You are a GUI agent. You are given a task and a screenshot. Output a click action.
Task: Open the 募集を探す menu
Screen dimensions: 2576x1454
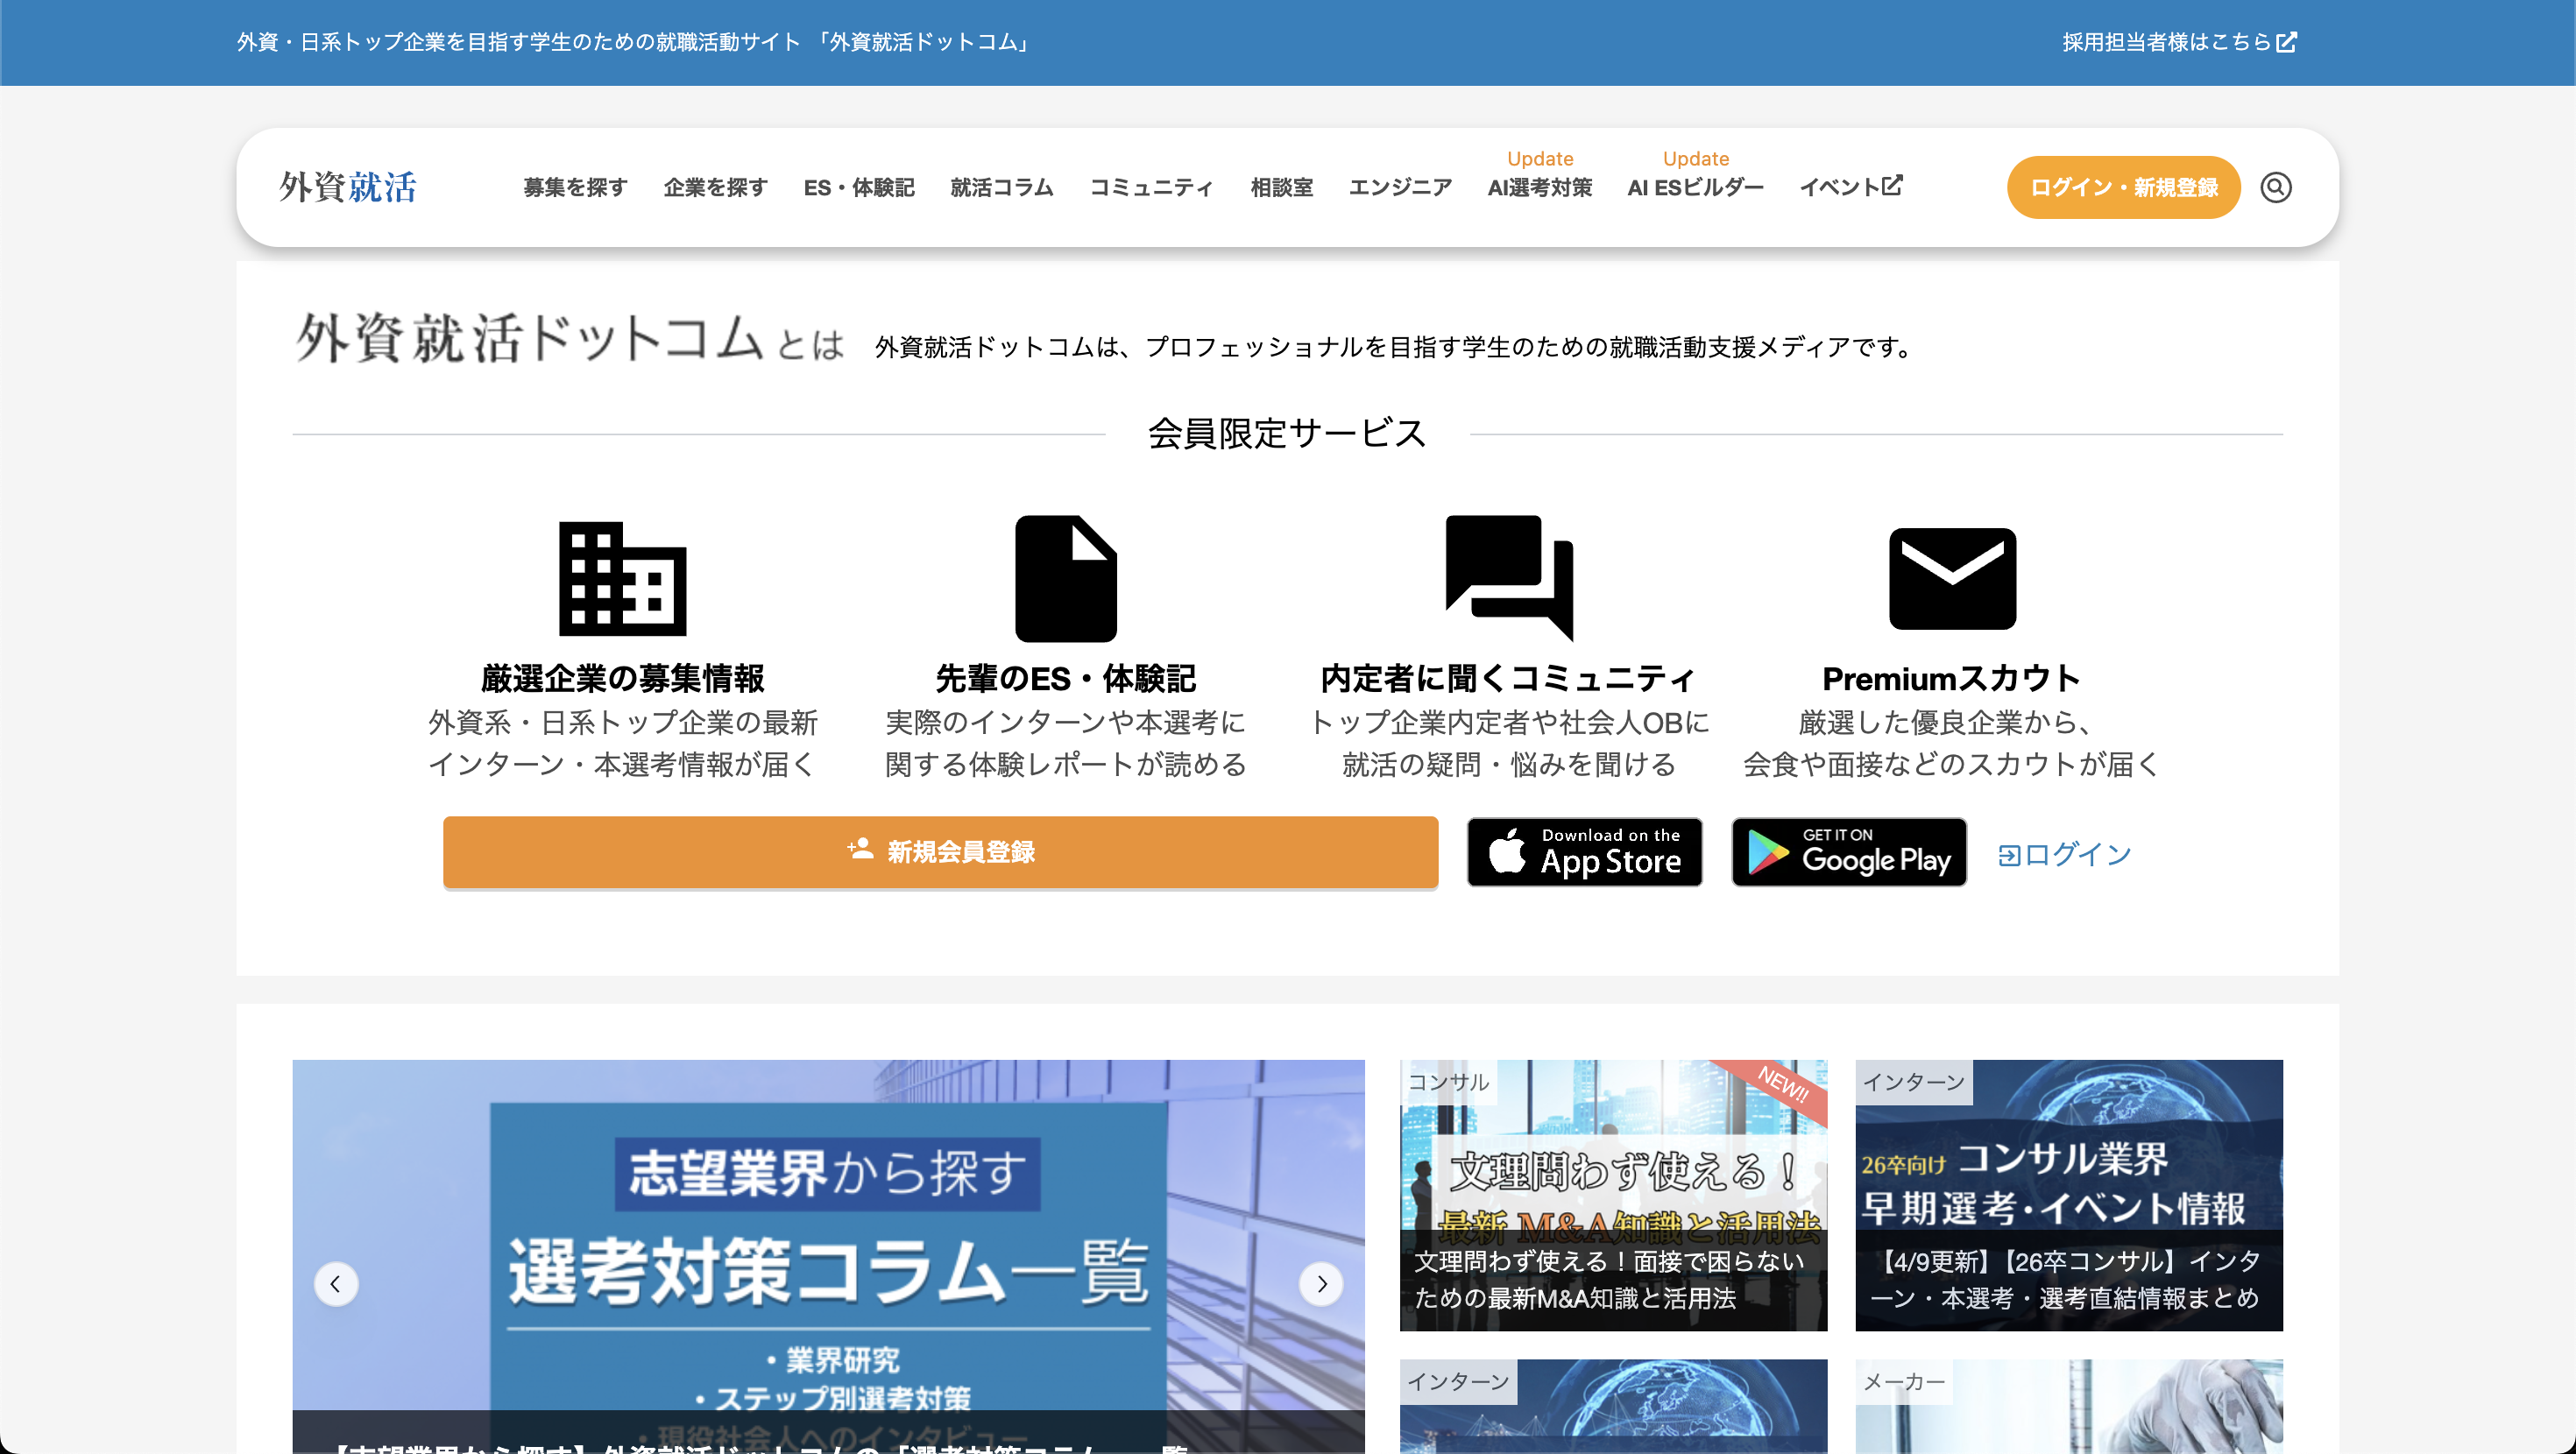coord(575,187)
